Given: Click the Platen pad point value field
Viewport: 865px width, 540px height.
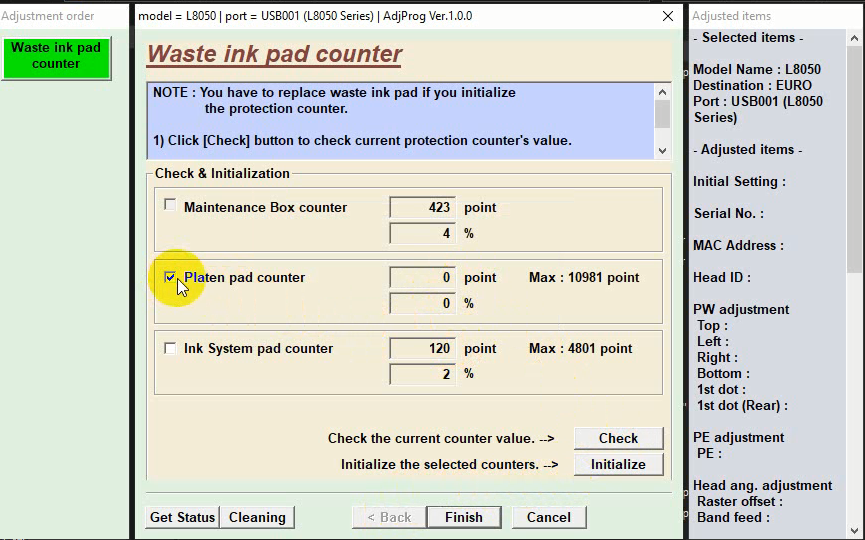Looking at the screenshot, I should point(422,278).
